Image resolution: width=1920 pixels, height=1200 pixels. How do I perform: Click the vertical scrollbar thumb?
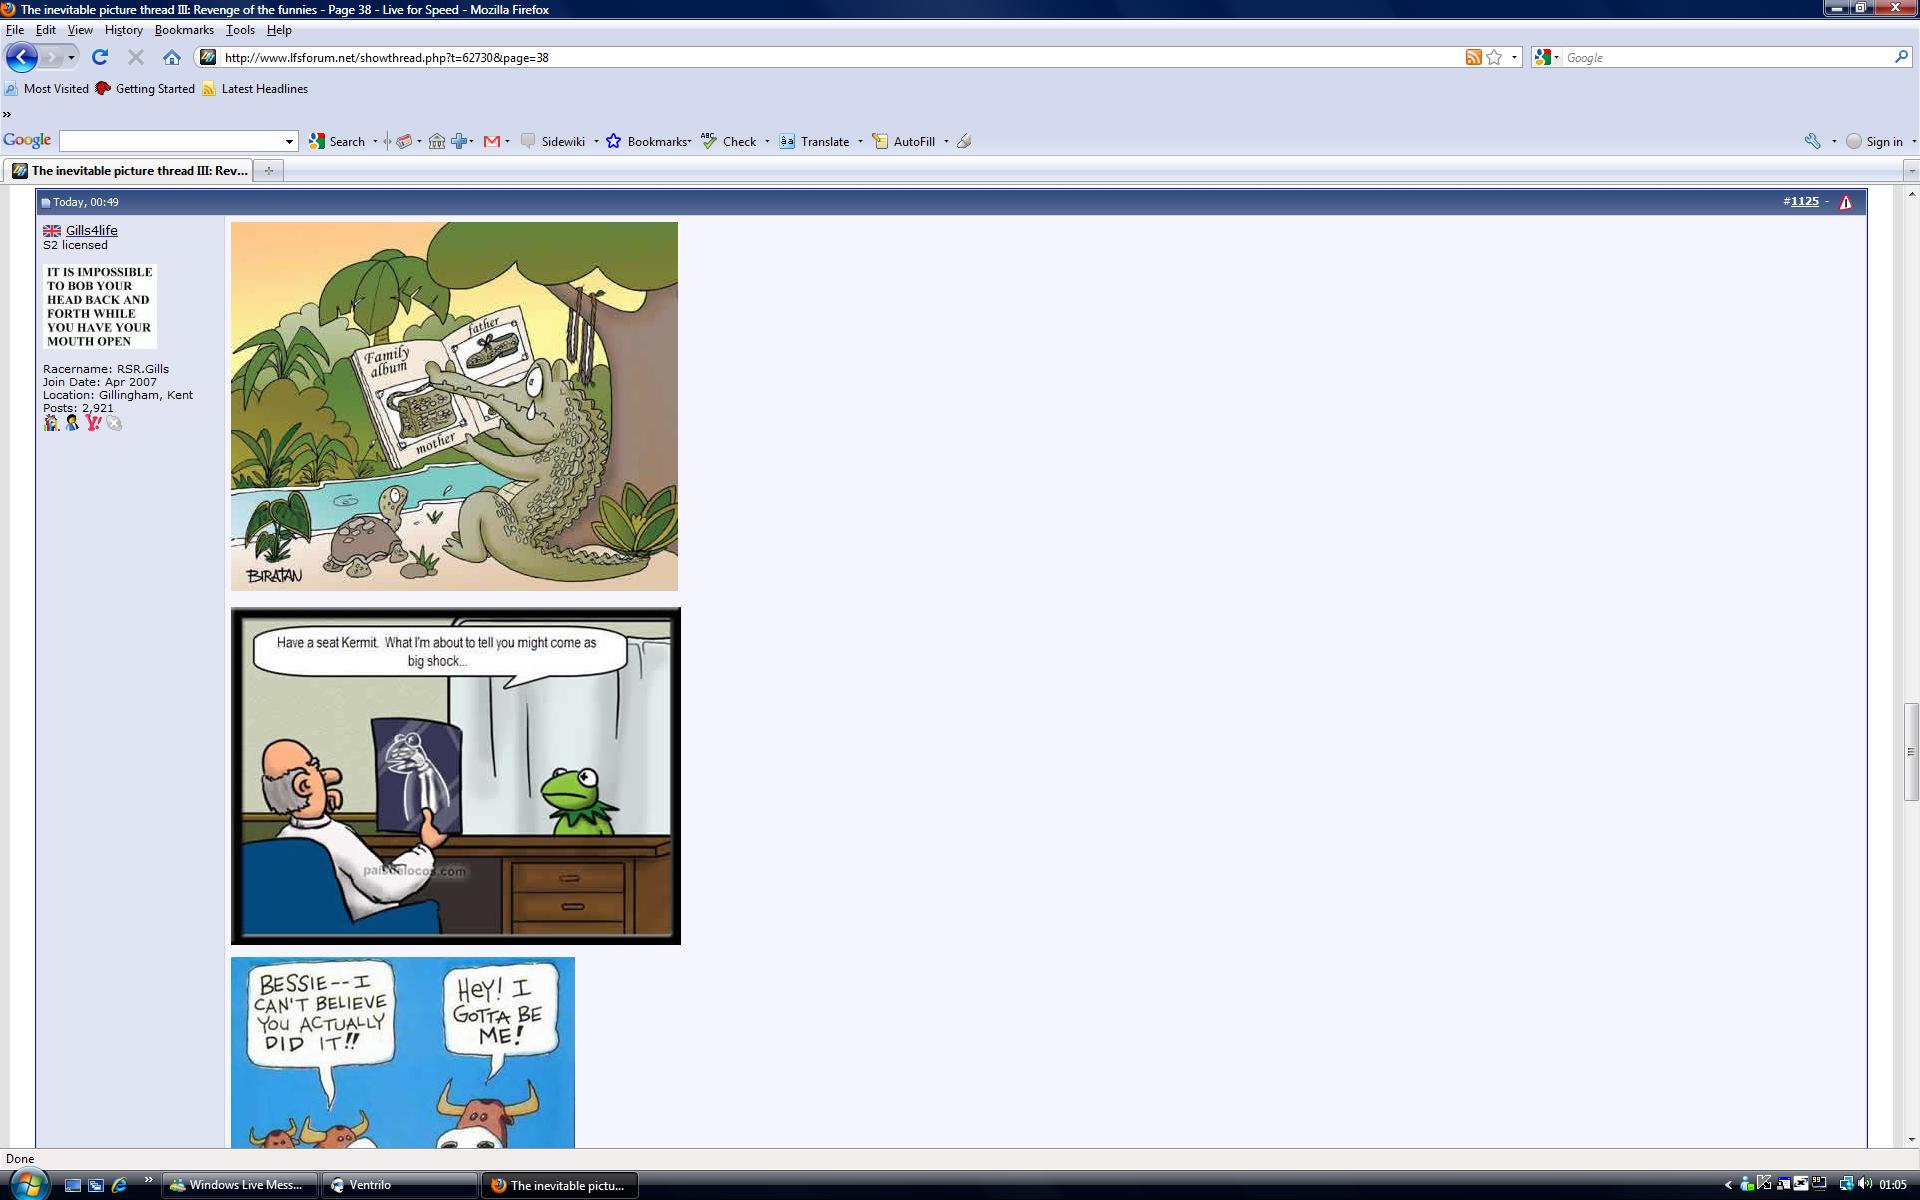pyautogui.click(x=1911, y=752)
